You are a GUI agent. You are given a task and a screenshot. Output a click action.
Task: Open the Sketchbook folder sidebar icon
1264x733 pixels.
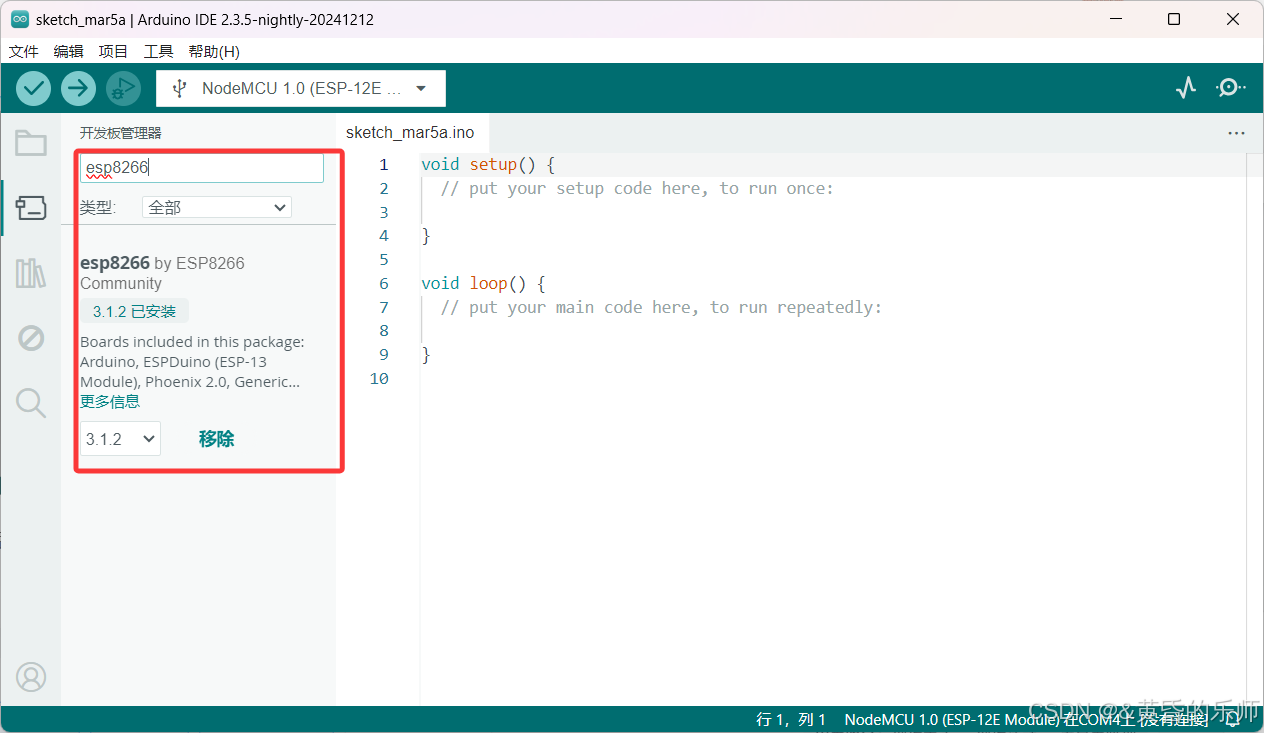(x=31, y=143)
